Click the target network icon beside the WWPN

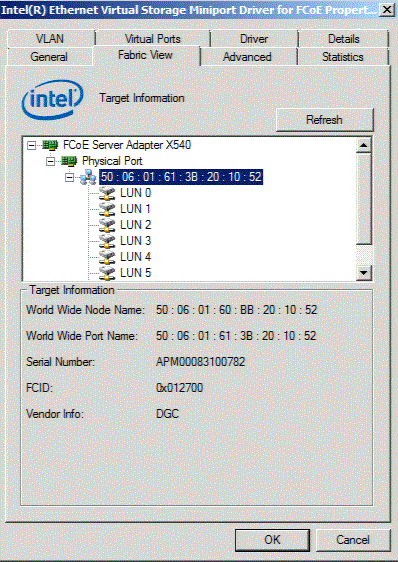(88, 177)
